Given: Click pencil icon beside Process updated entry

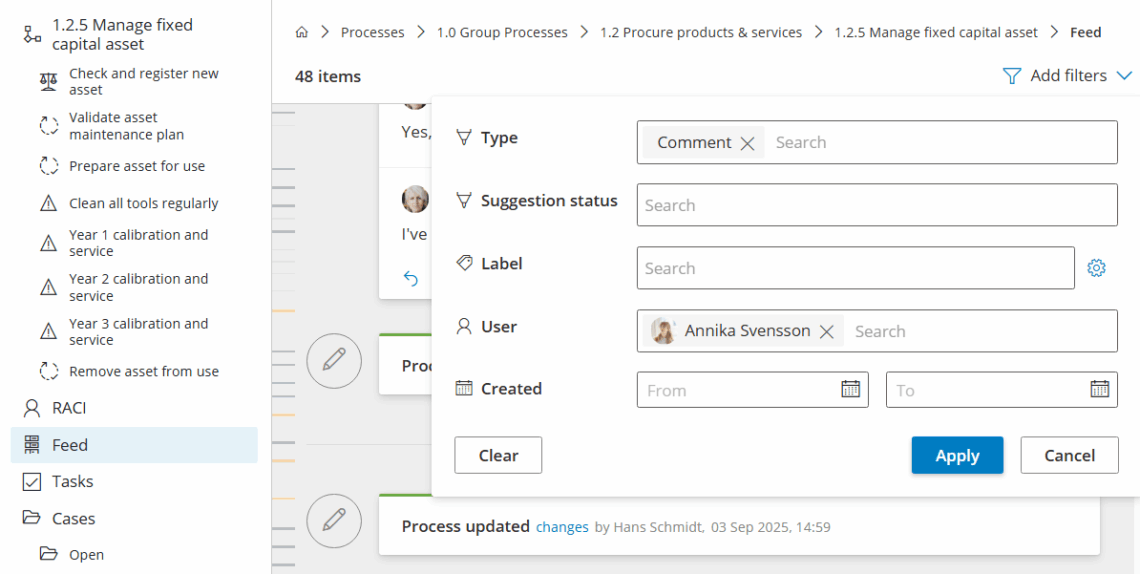Looking at the screenshot, I should click(x=334, y=520).
